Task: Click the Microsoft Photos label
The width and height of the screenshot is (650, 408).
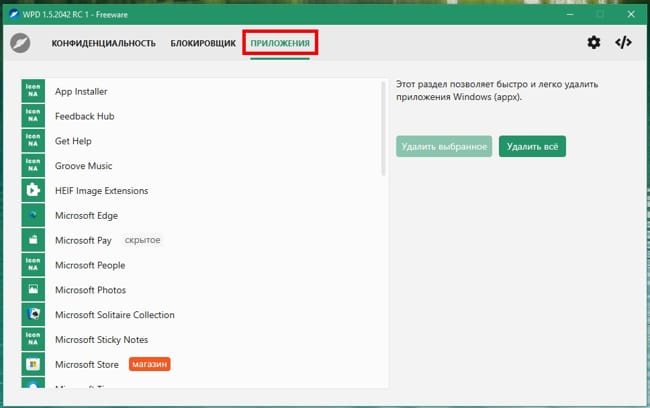Action: 90,290
